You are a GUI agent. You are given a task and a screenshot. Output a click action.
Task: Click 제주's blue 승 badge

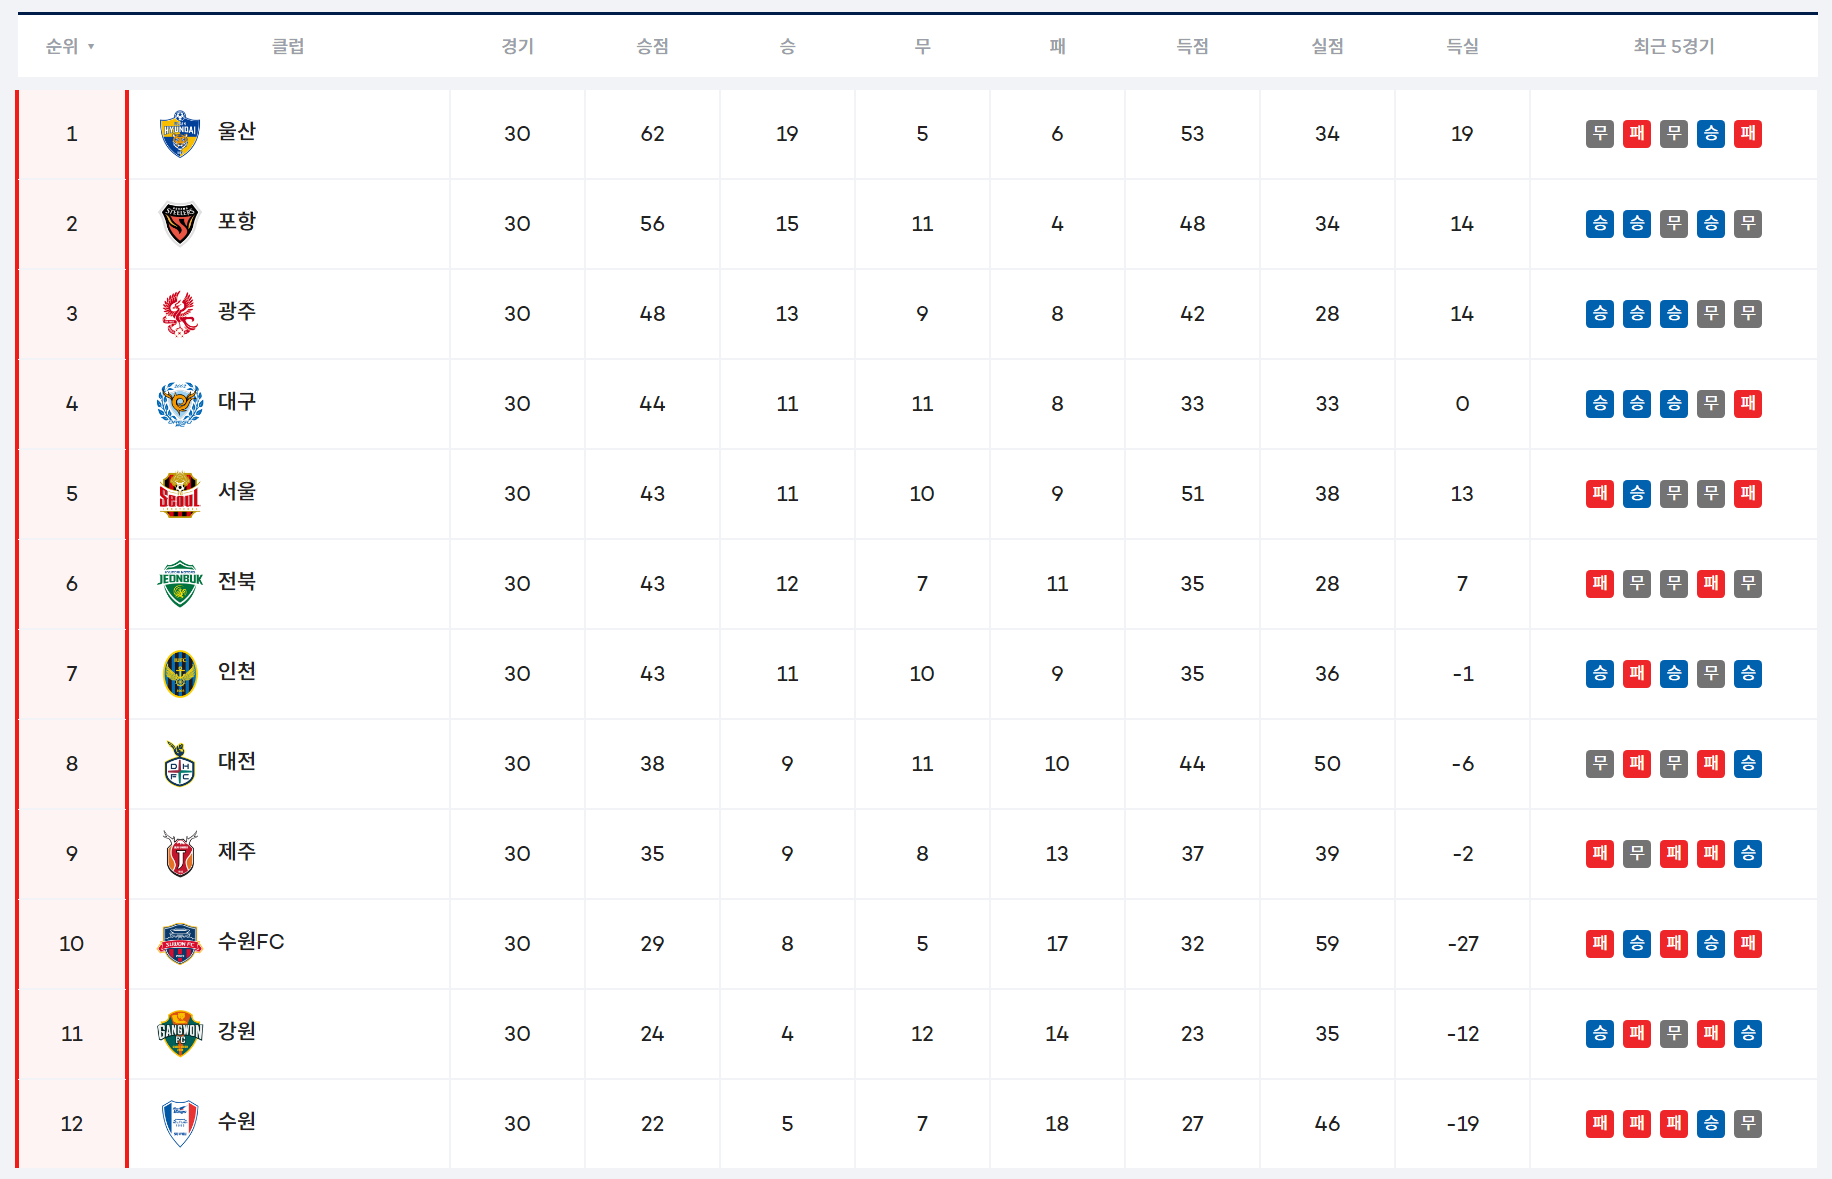tap(1748, 854)
